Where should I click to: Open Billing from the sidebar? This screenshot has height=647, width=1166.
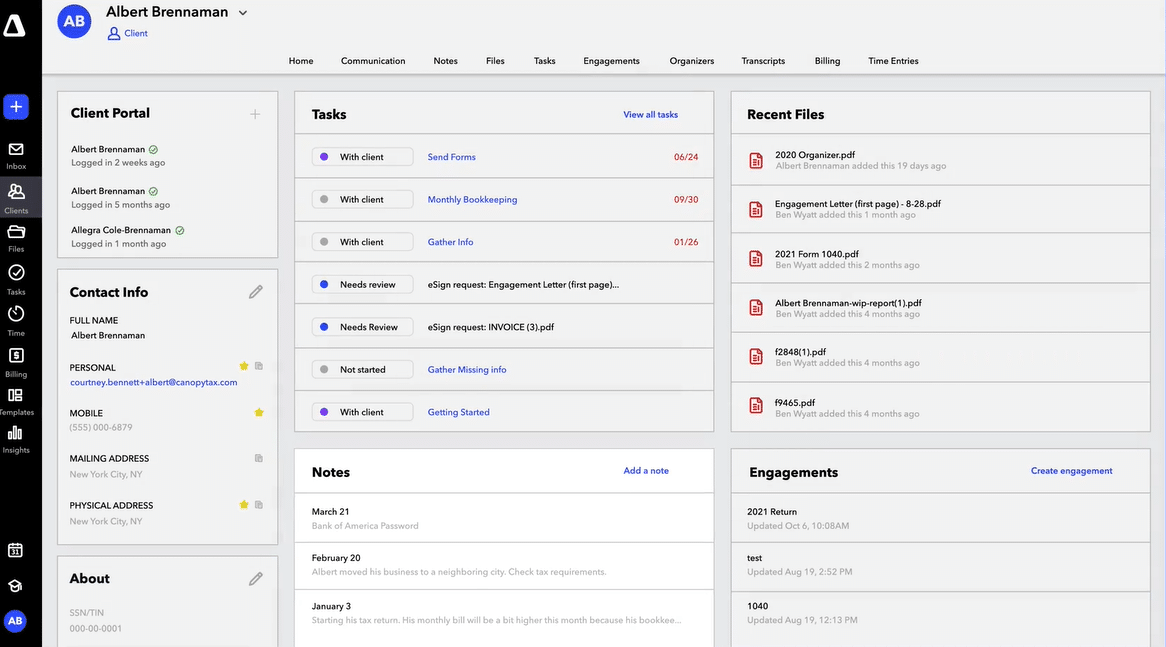tap(14, 357)
